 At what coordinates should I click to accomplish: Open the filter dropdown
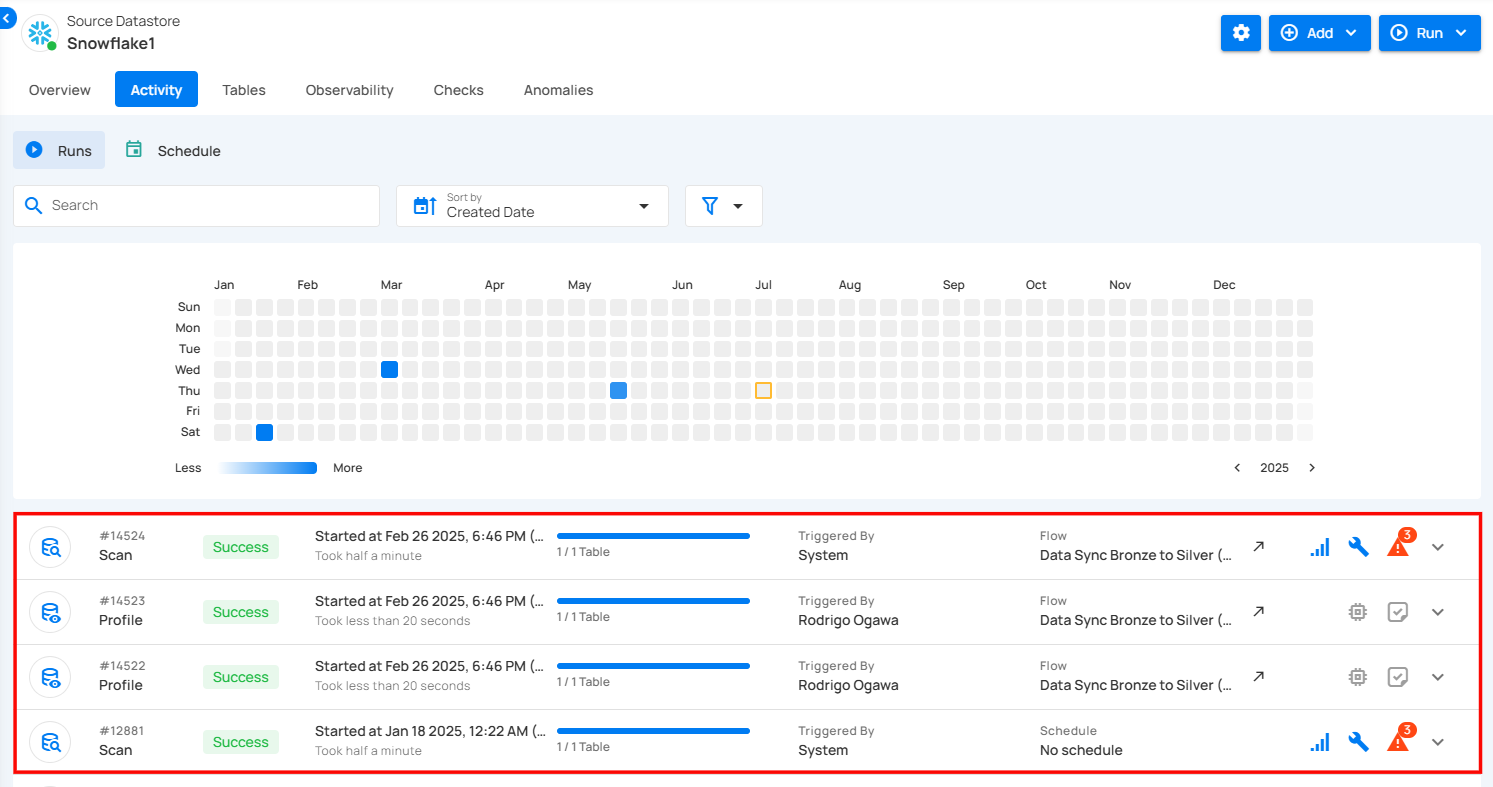(x=723, y=206)
